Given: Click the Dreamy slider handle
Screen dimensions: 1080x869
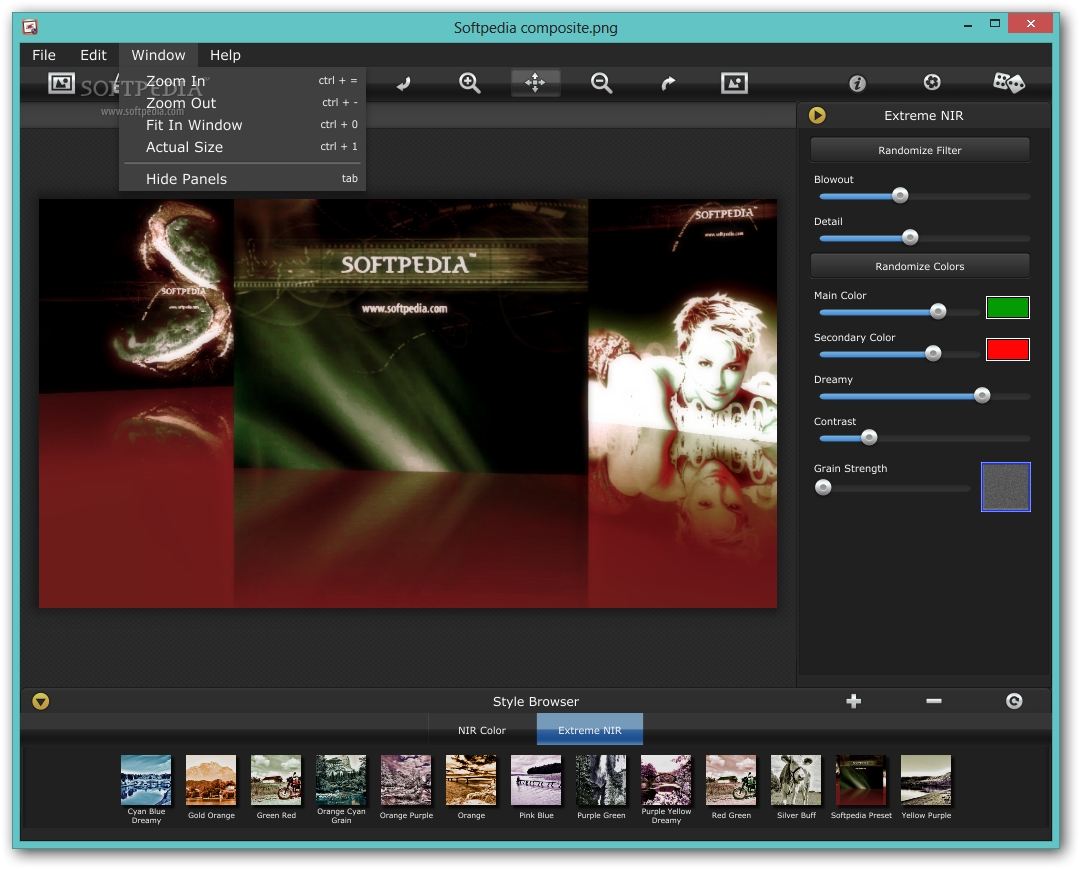Looking at the screenshot, I should (982, 395).
